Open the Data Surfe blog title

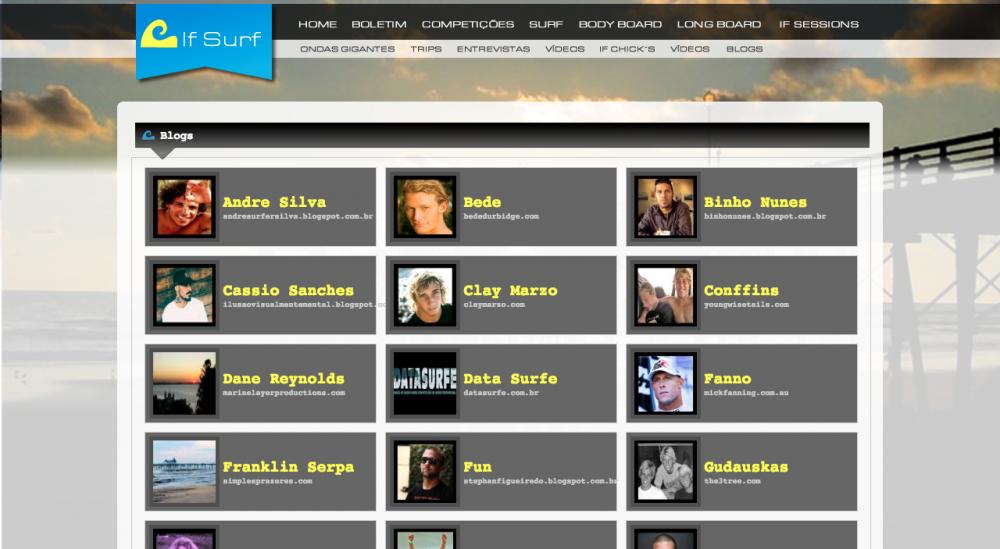(x=510, y=378)
